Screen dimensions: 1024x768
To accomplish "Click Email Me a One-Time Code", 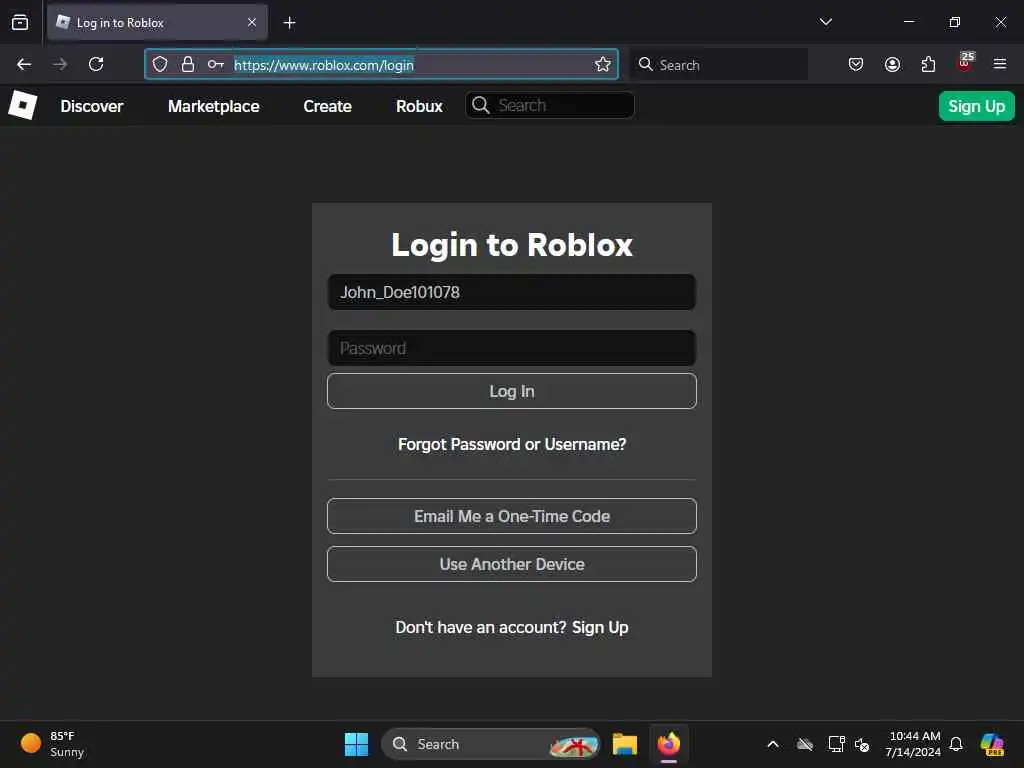I will [511, 516].
